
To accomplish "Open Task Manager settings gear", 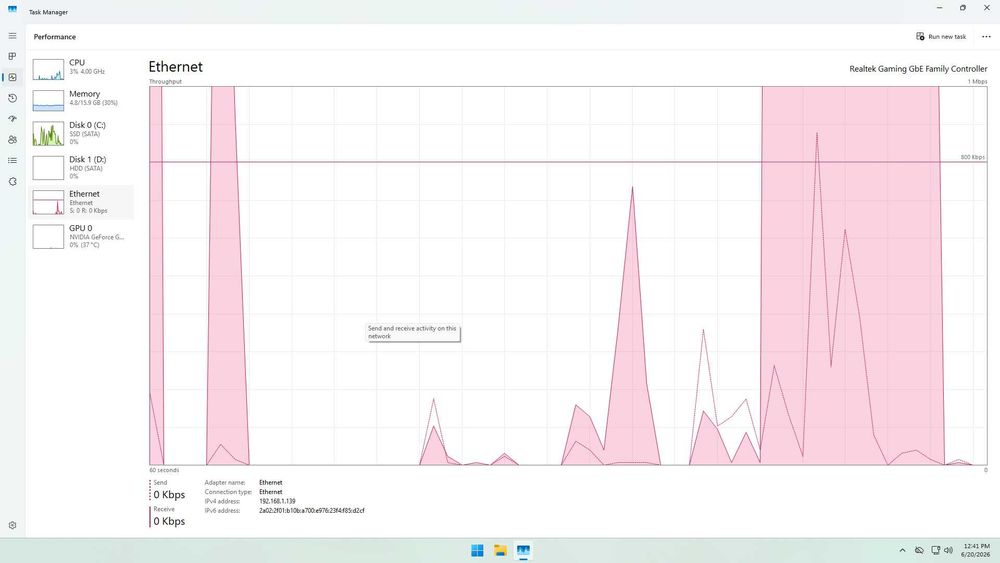I will pos(12,525).
